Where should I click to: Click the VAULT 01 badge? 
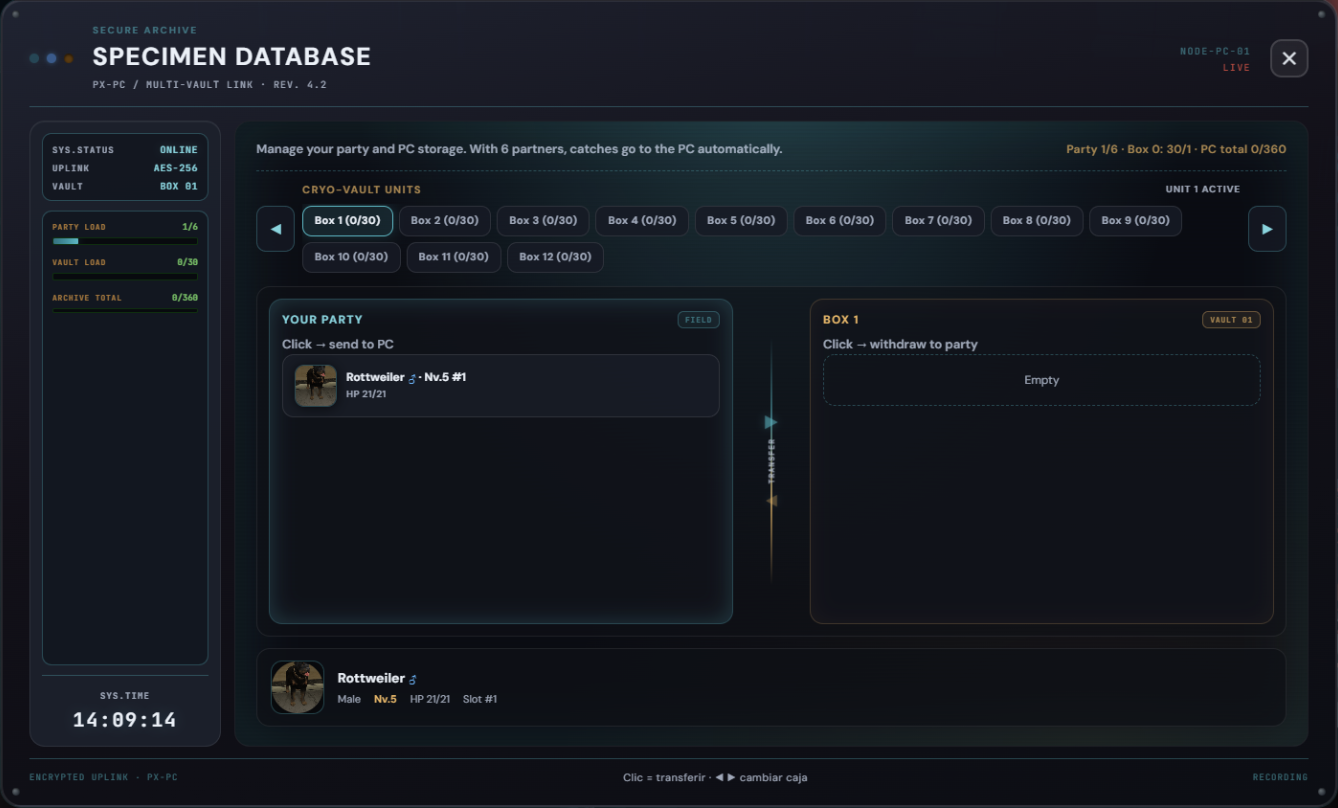click(1231, 320)
